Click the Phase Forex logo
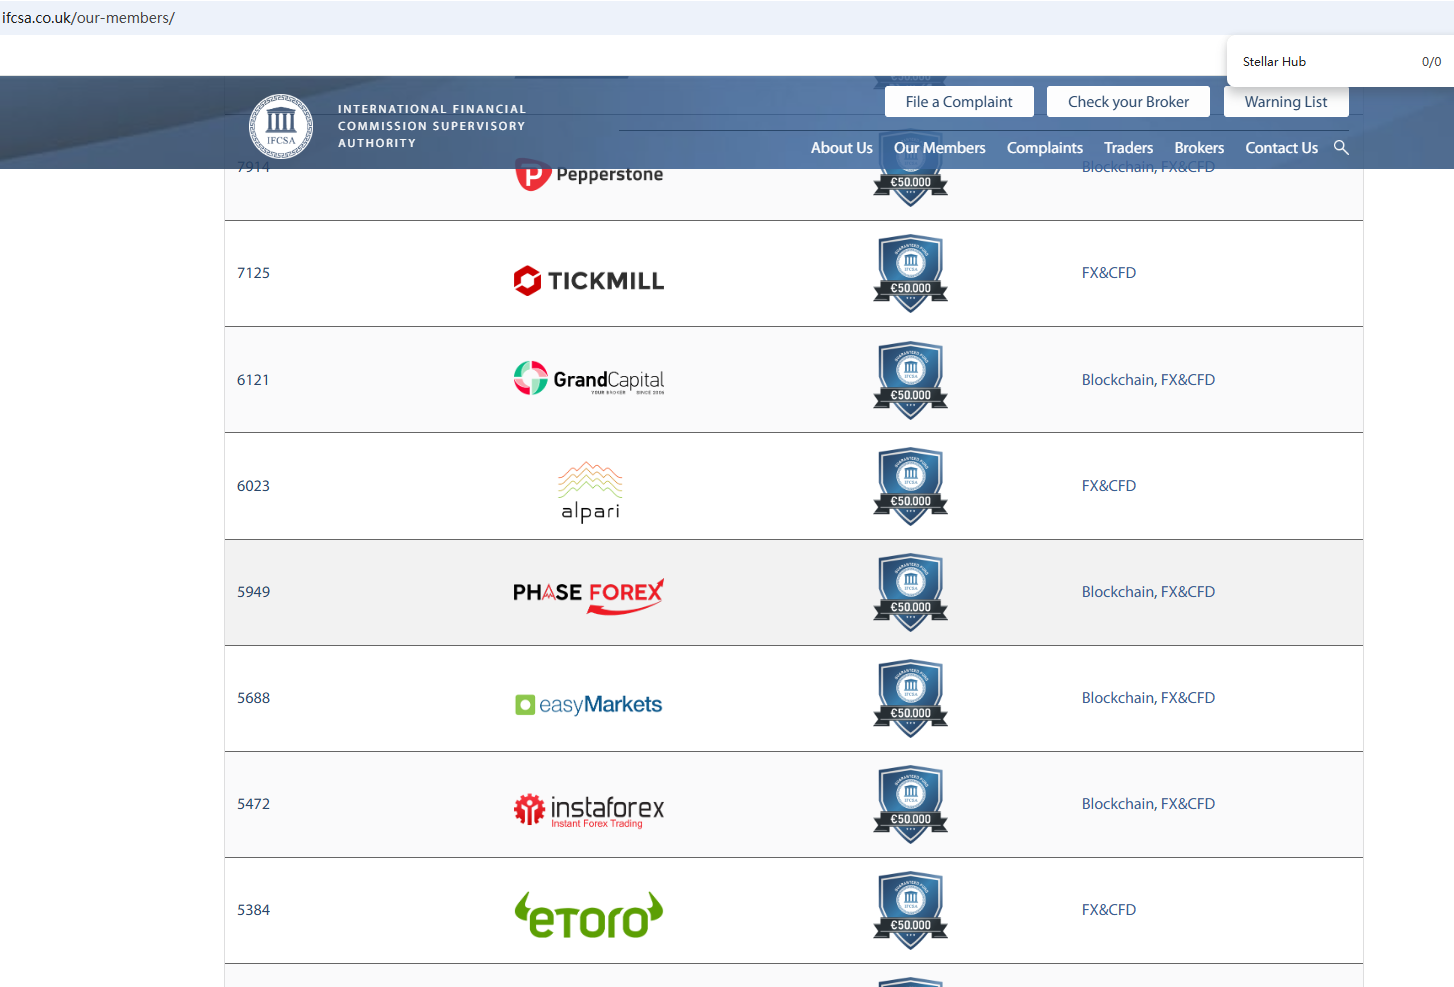Image resolution: width=1454 pixels, height=987 pixels. (588, 594)
